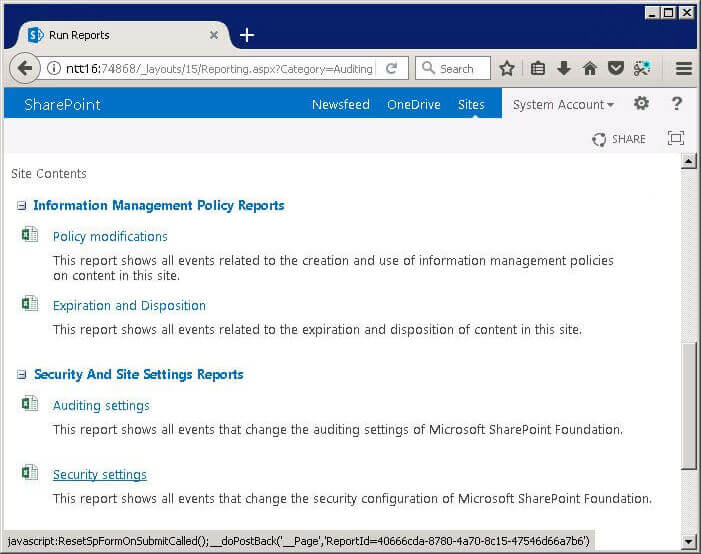Click the Site Contents breadcrumb
Image resolution: width=701 pixels, height=554 pixels.
tap(49, 173)
